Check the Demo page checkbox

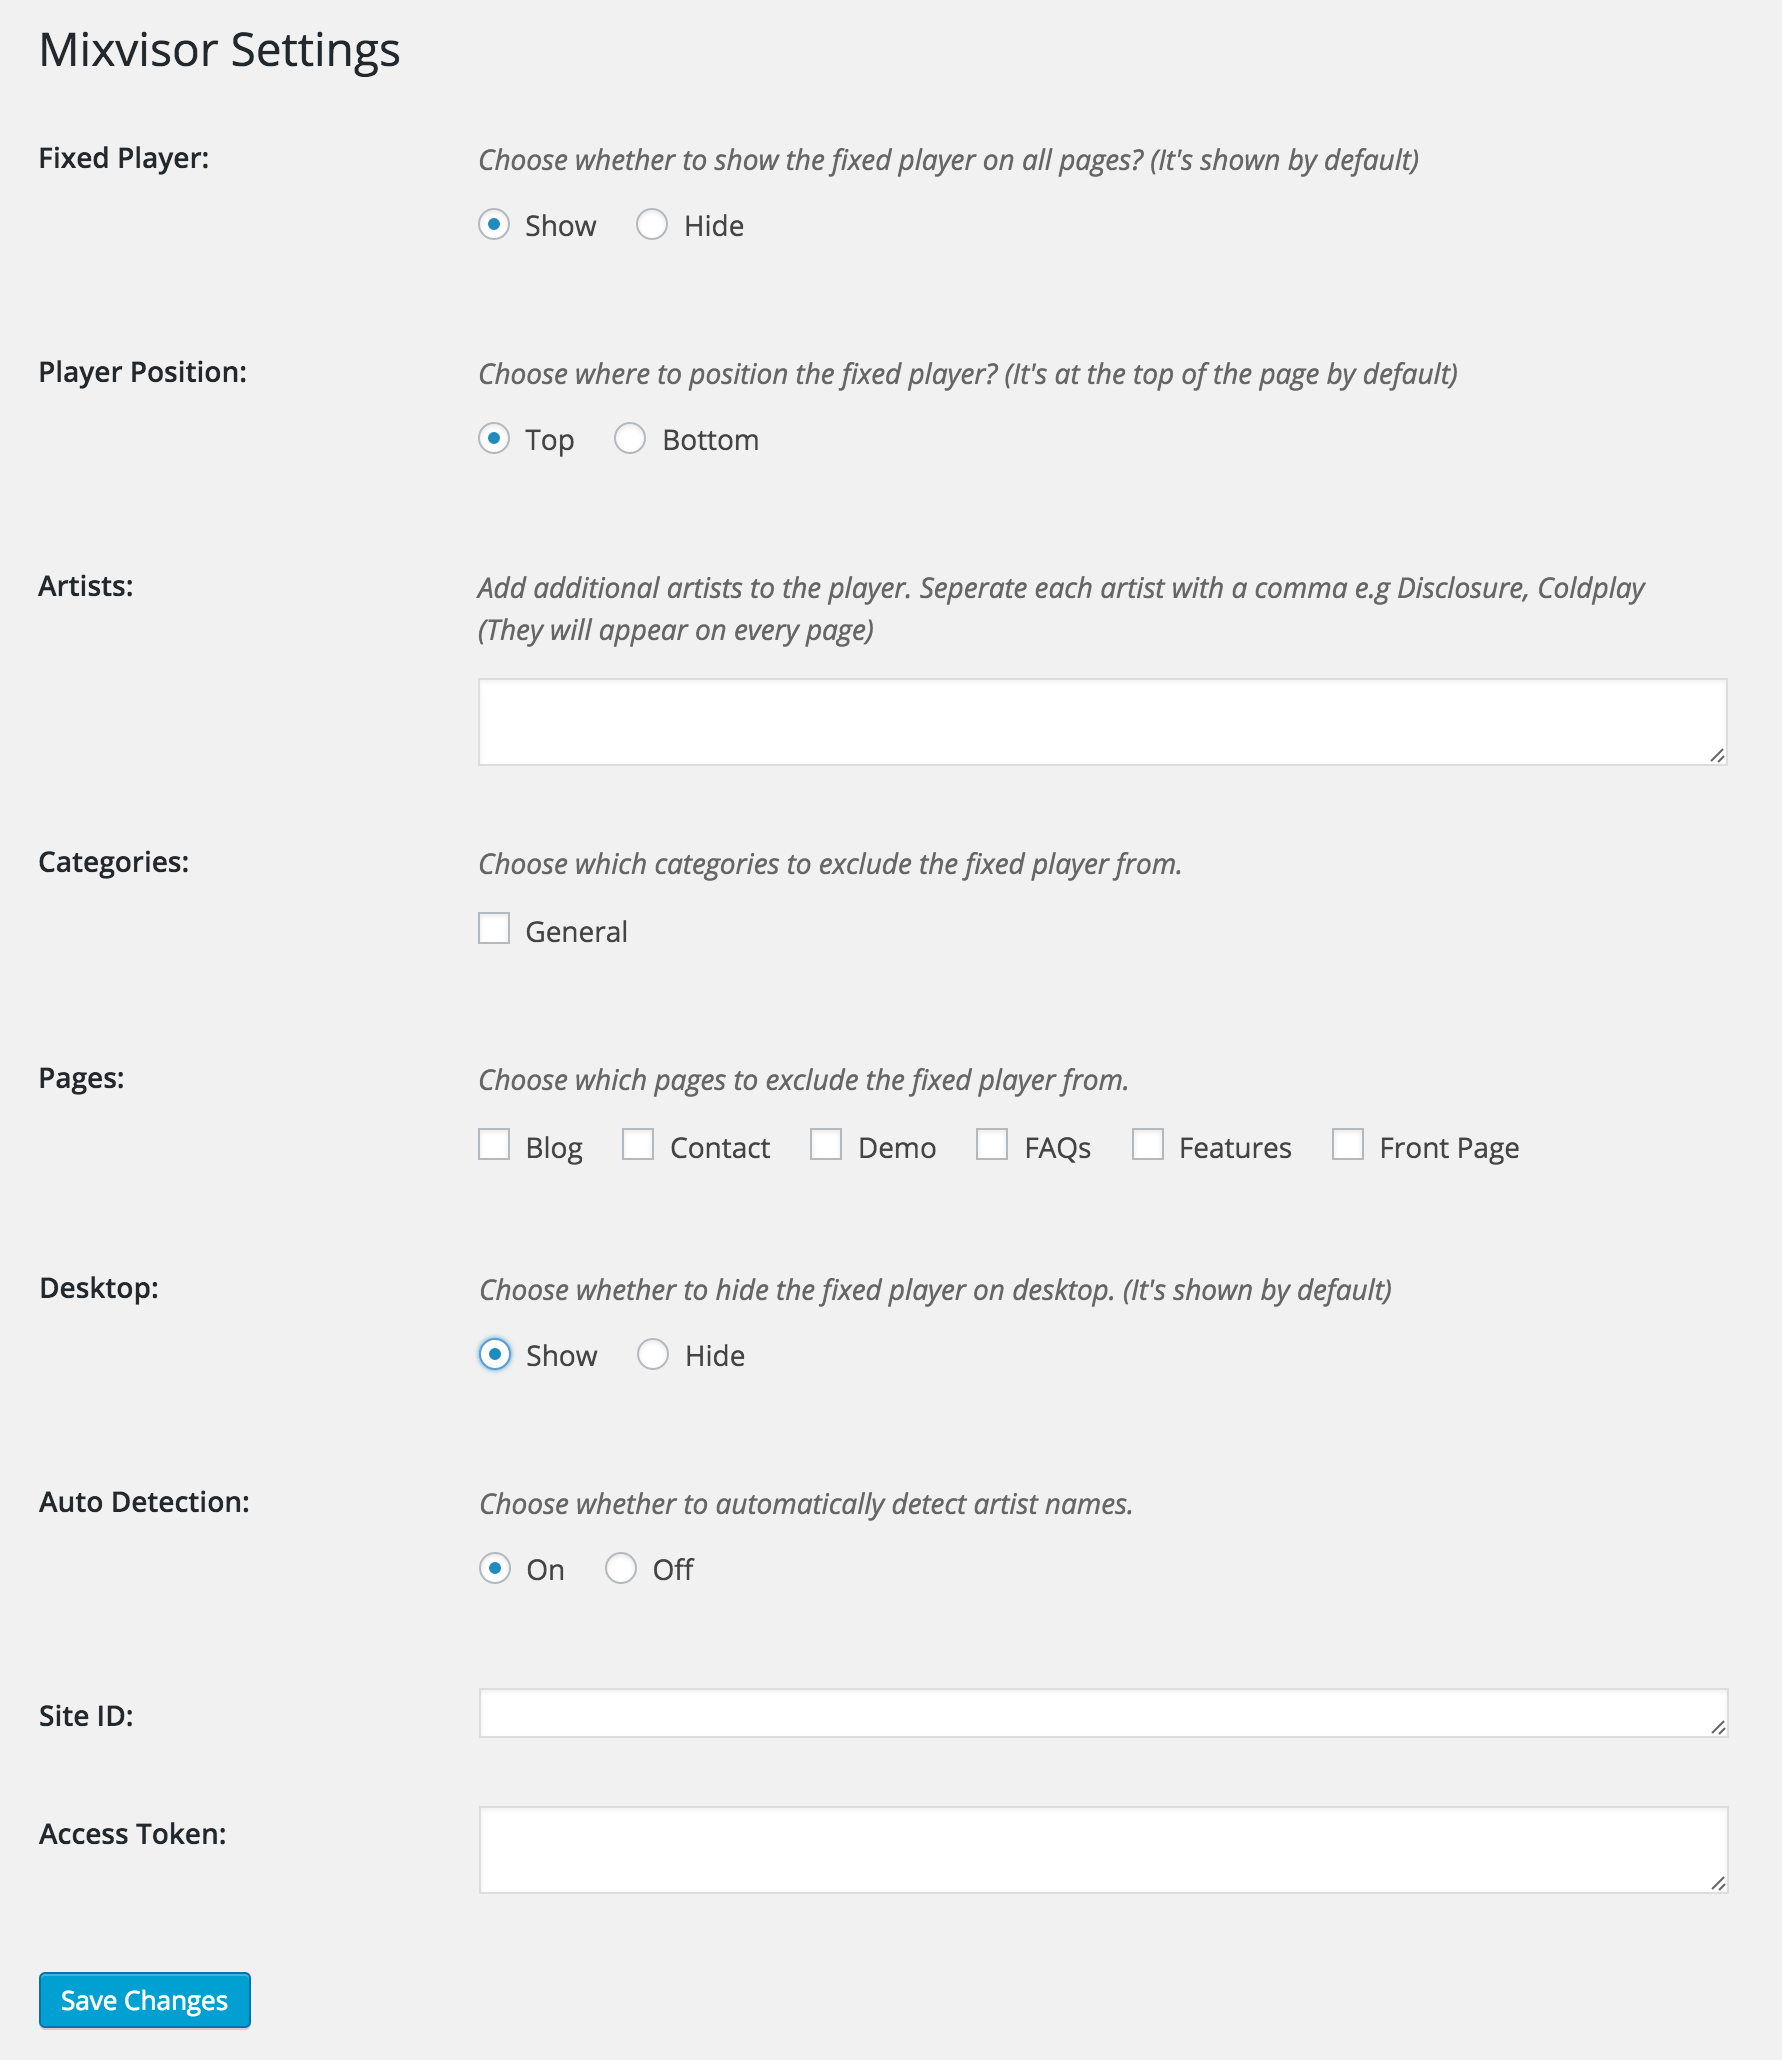tap(826, 1144)
